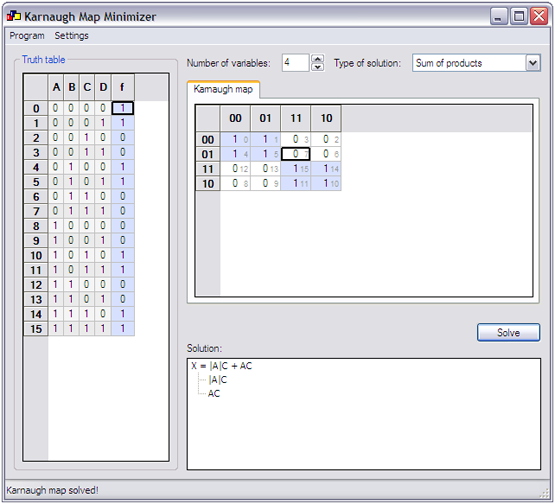Click the Karnaugh Map Minimizer title icon
This screenshot has width=555, height=504.
(14, 16)
